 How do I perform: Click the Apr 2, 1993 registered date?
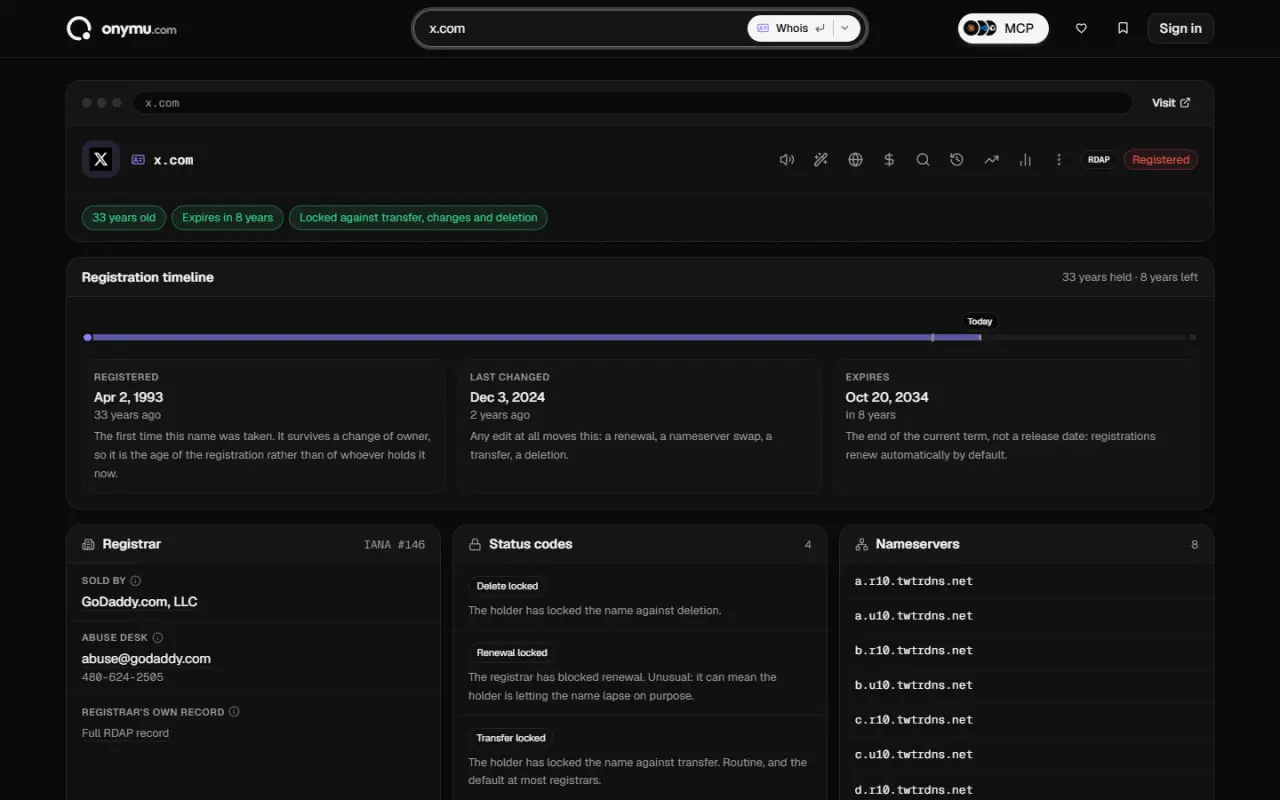[x=129, y=397]
